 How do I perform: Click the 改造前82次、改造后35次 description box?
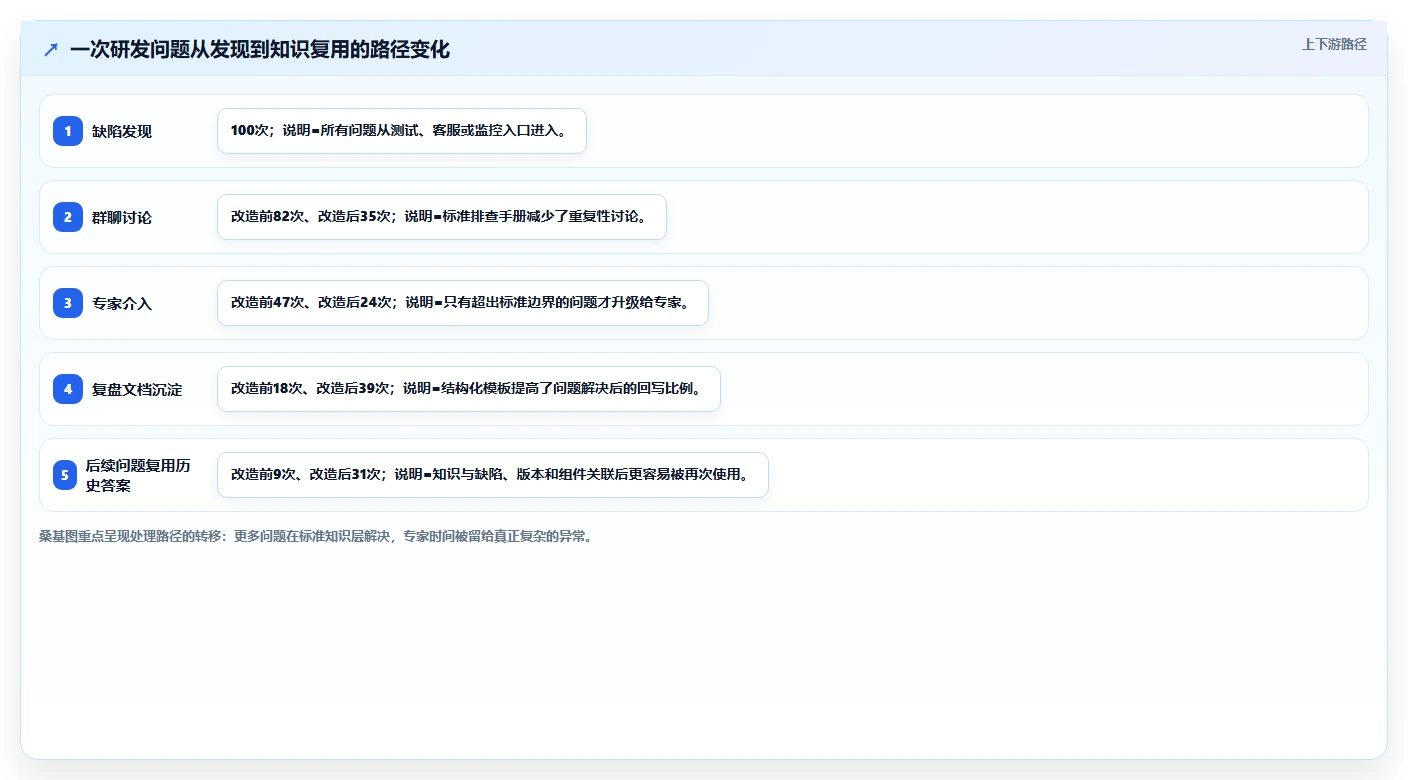[442, 217]
